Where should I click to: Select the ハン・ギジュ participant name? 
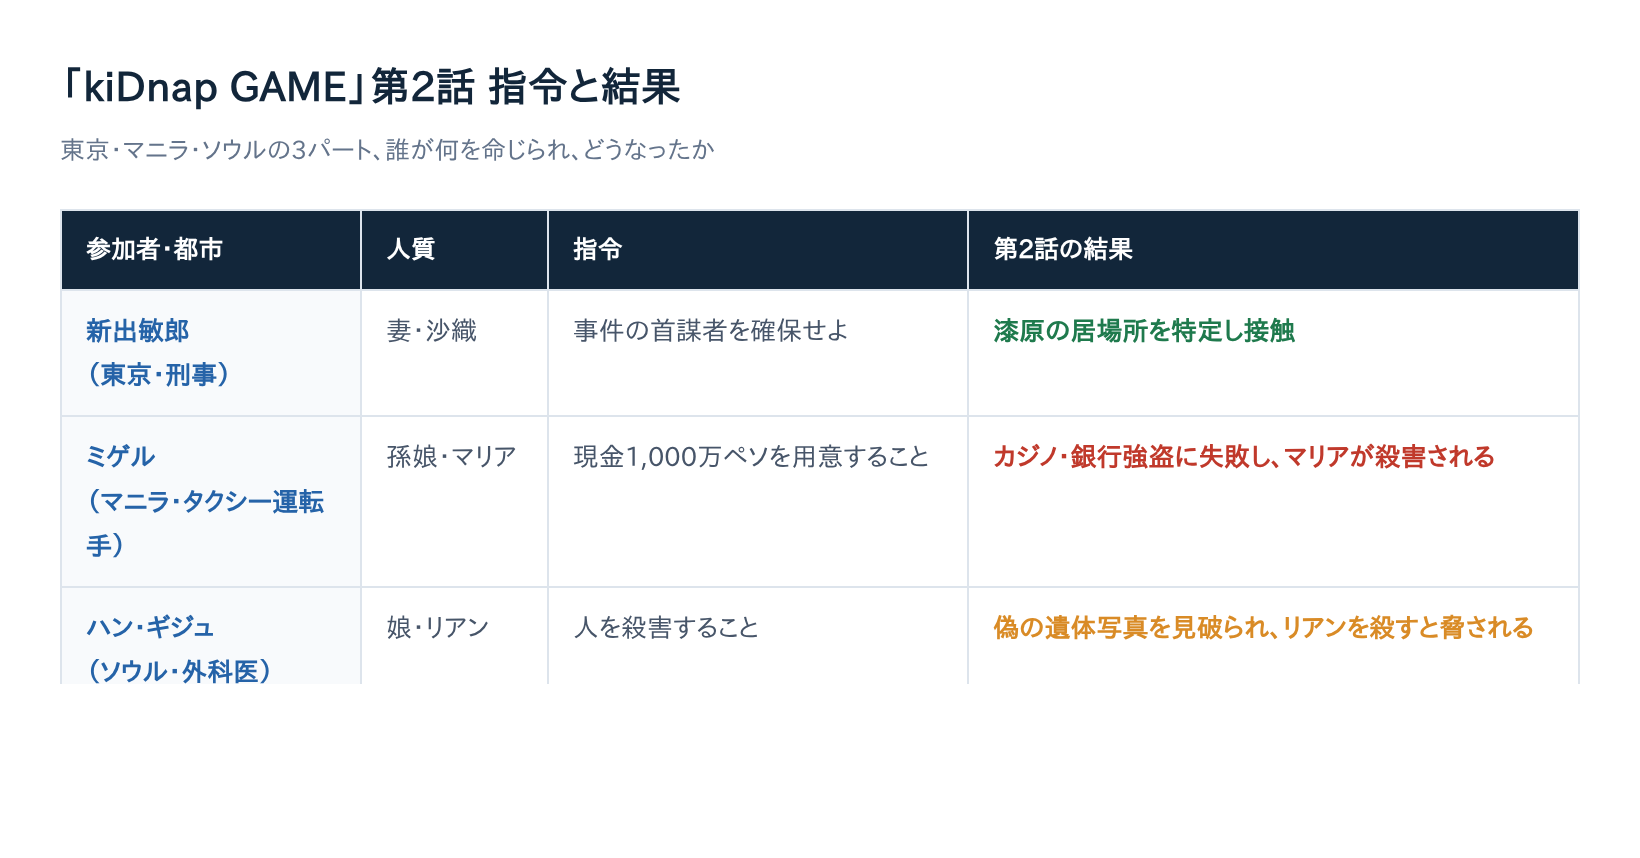(150, 628)
